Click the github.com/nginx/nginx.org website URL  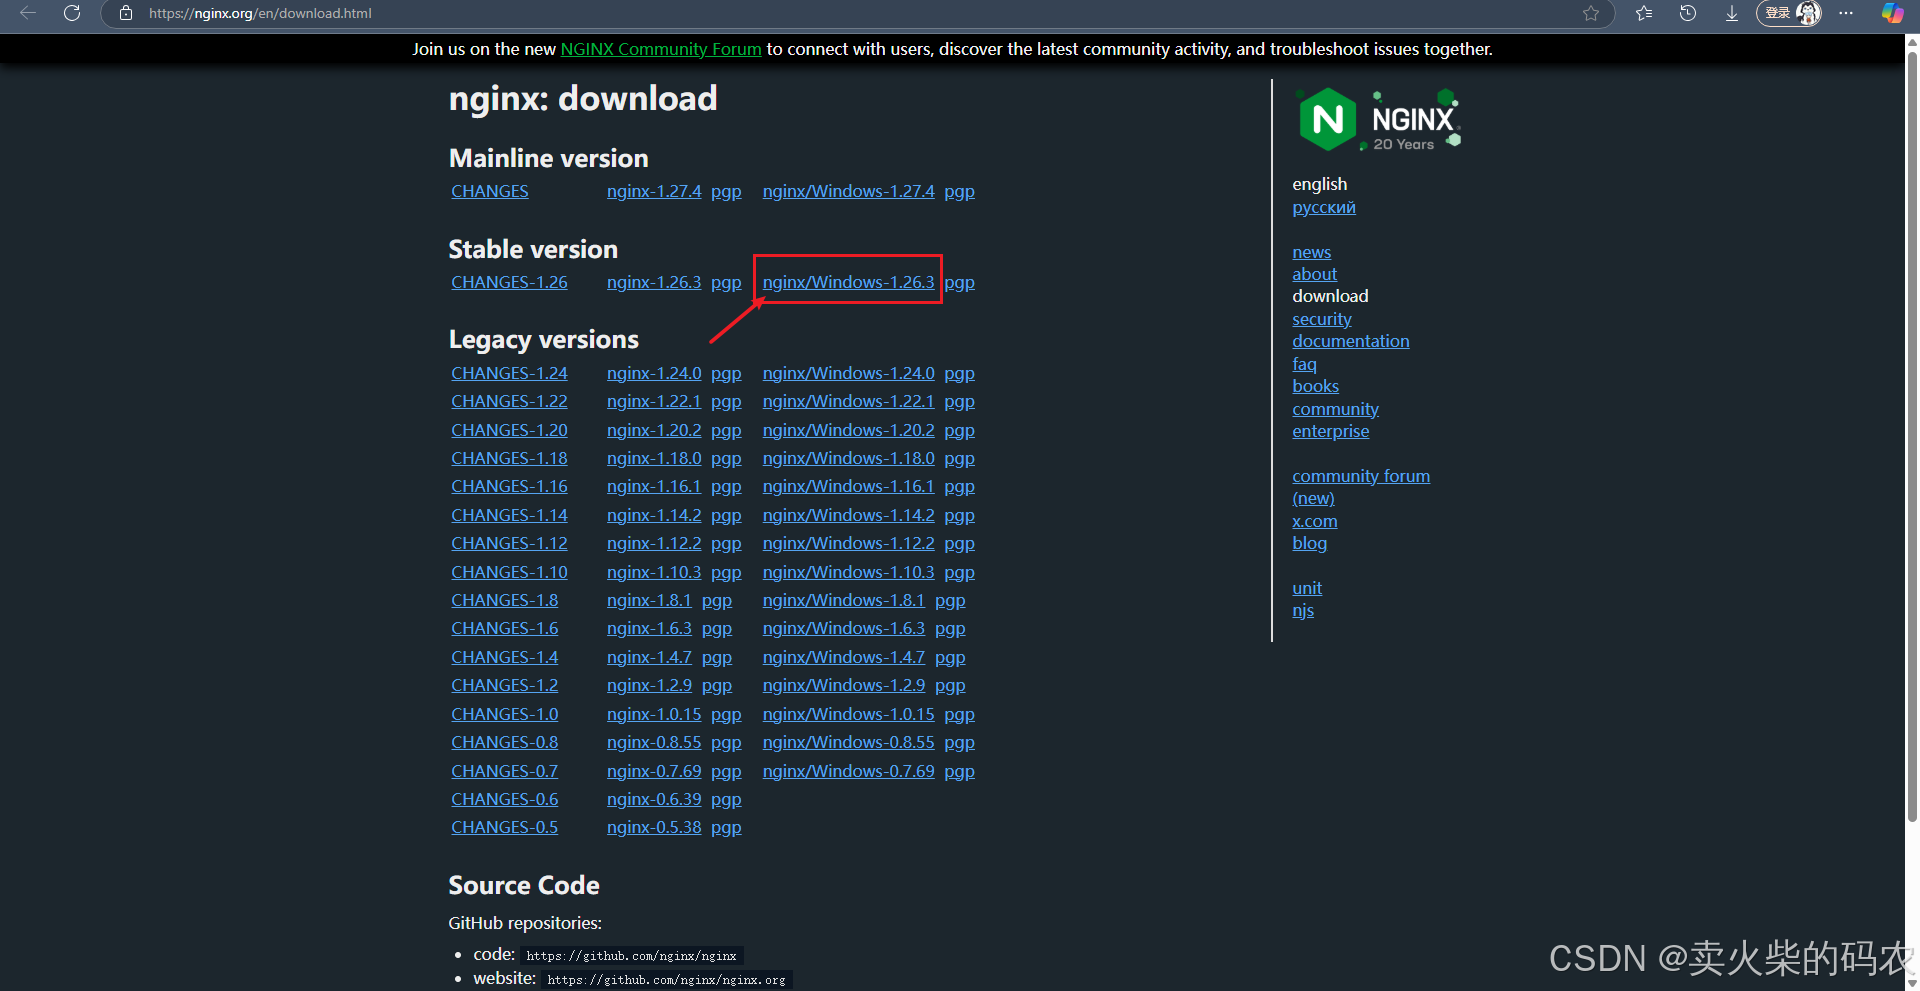[x=666, y=980]
